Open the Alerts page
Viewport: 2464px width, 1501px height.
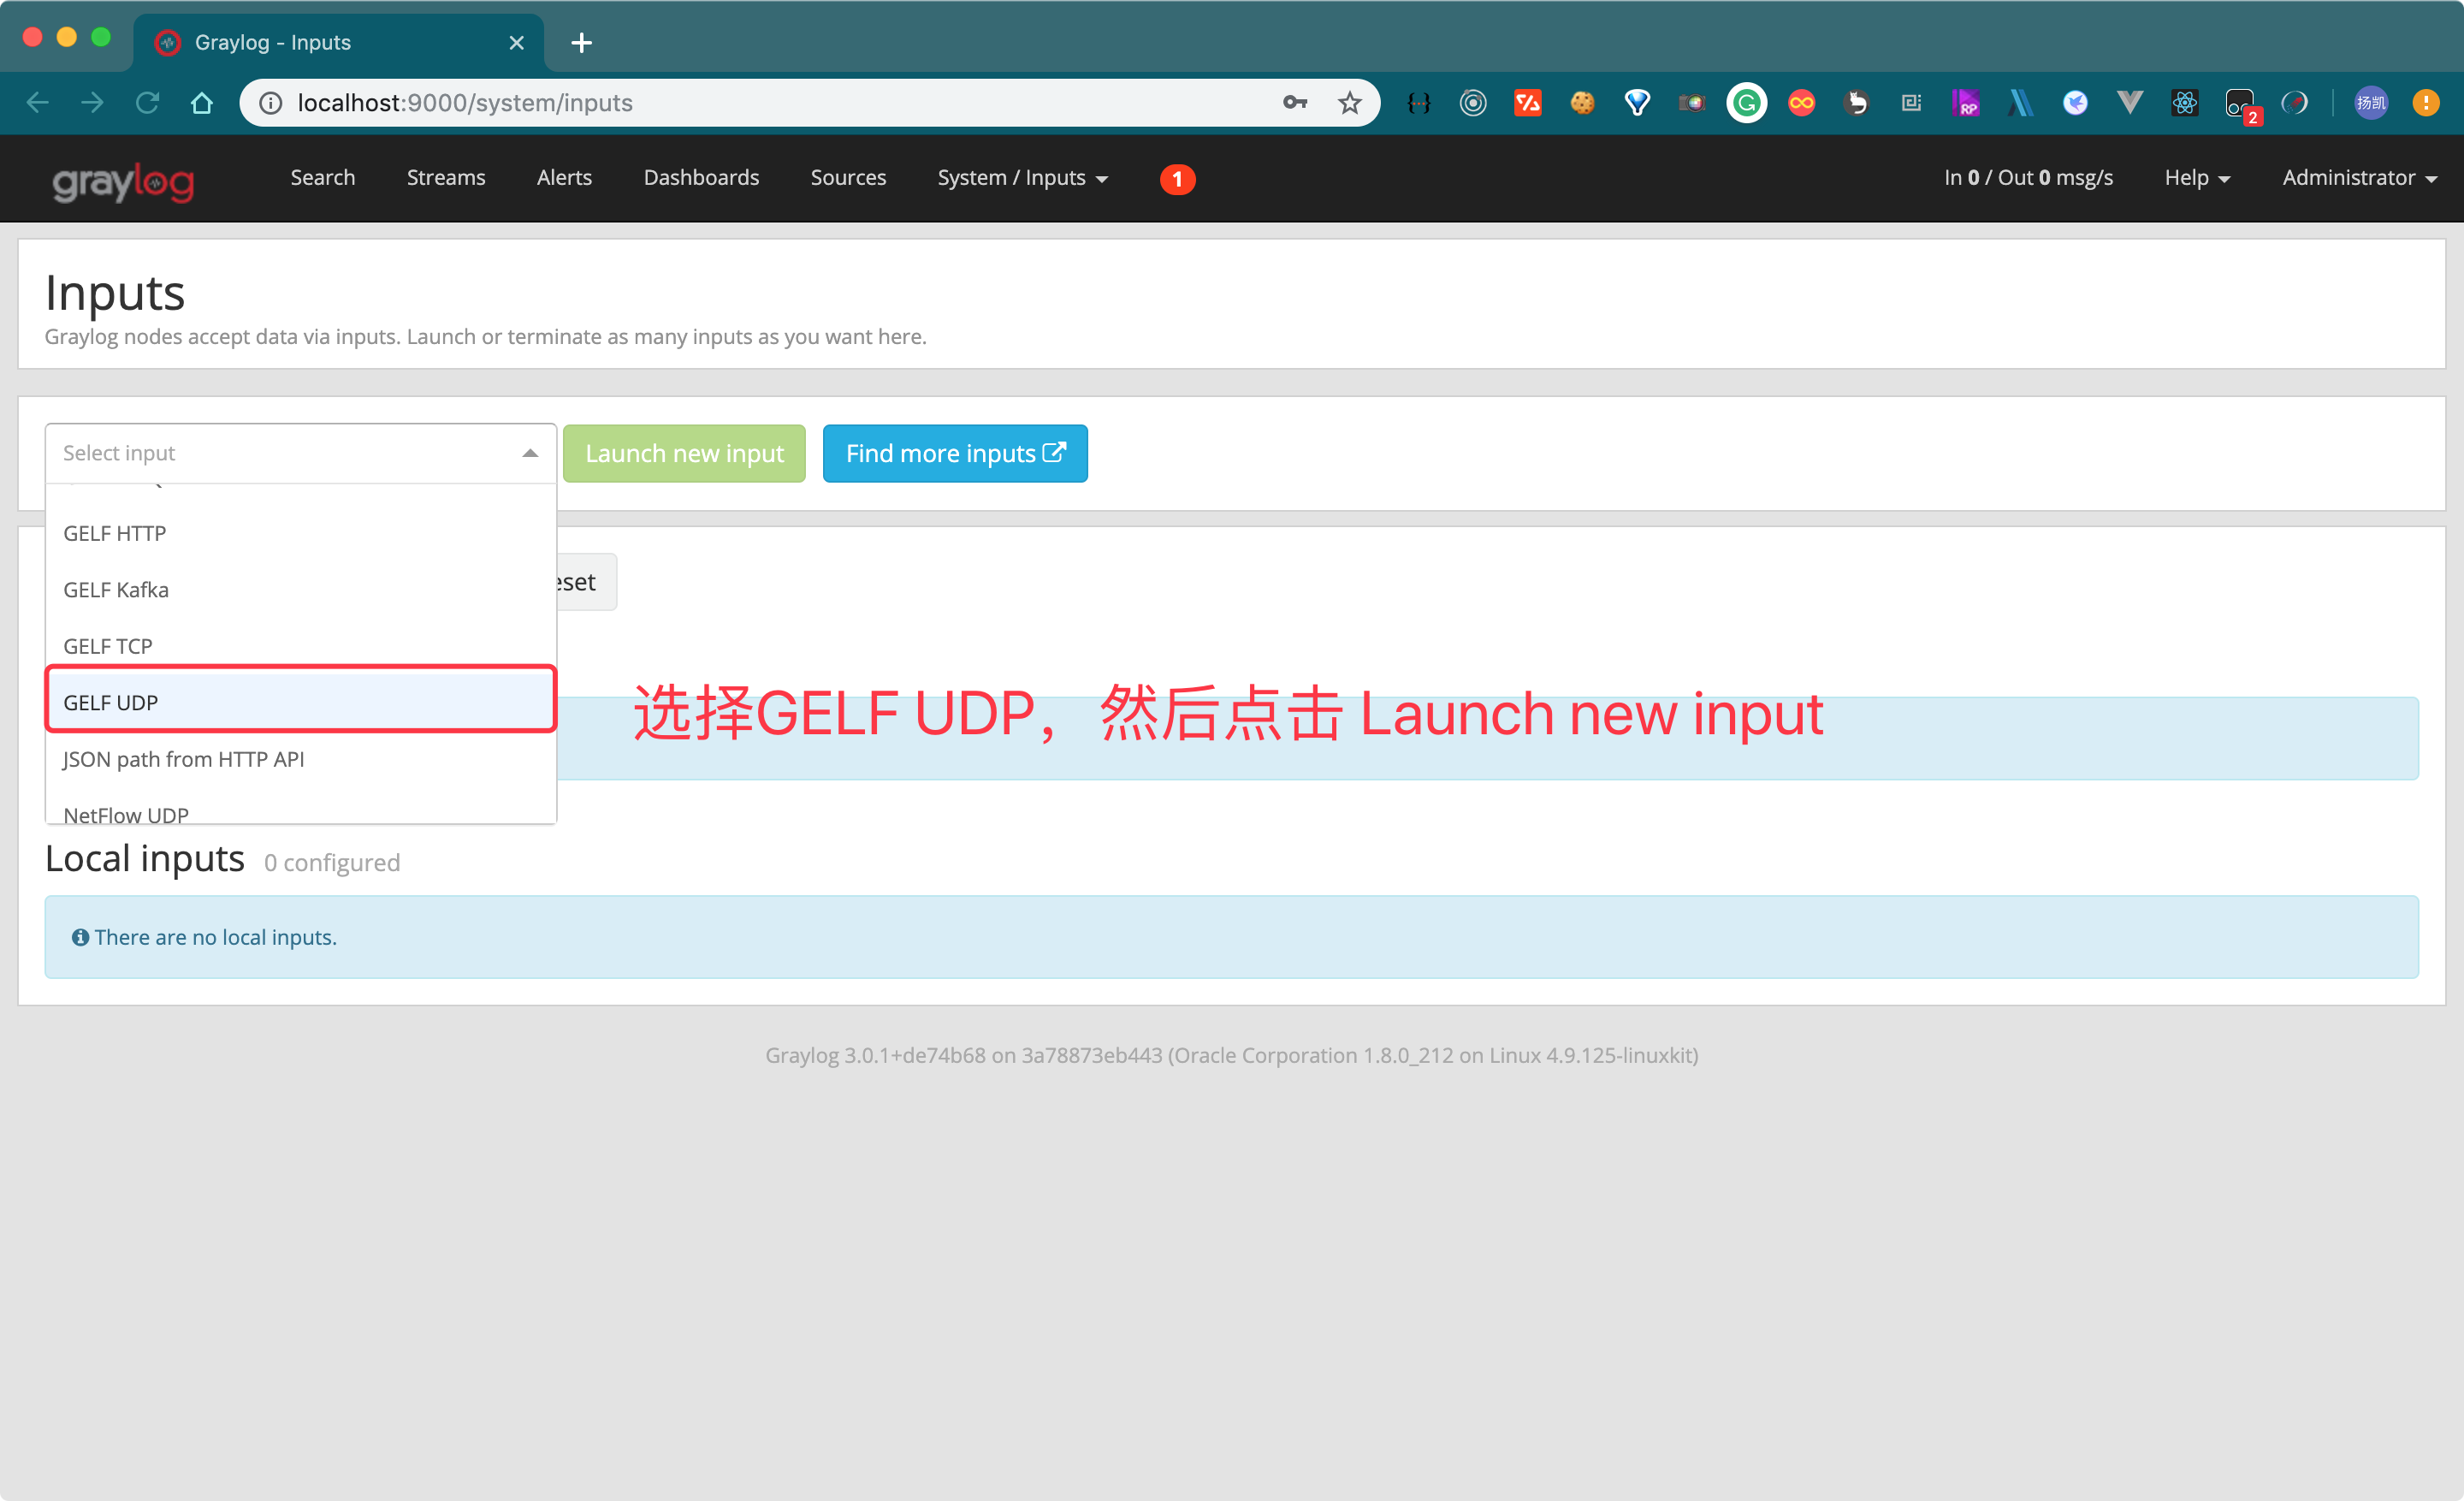click(564, 178)
